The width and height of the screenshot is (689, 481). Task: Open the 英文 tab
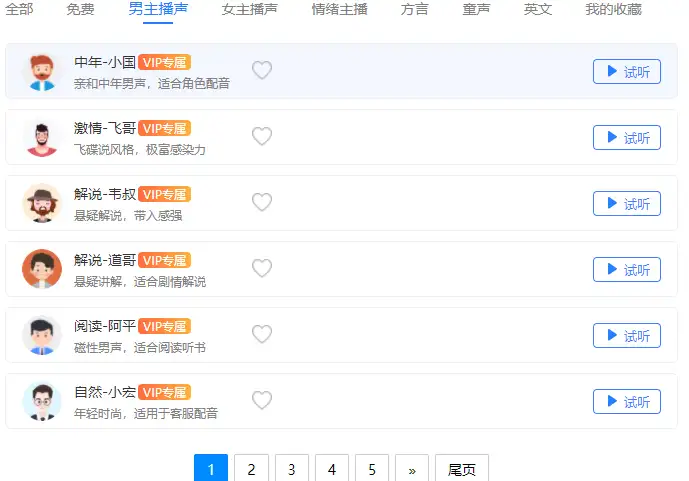click(538, 9)
